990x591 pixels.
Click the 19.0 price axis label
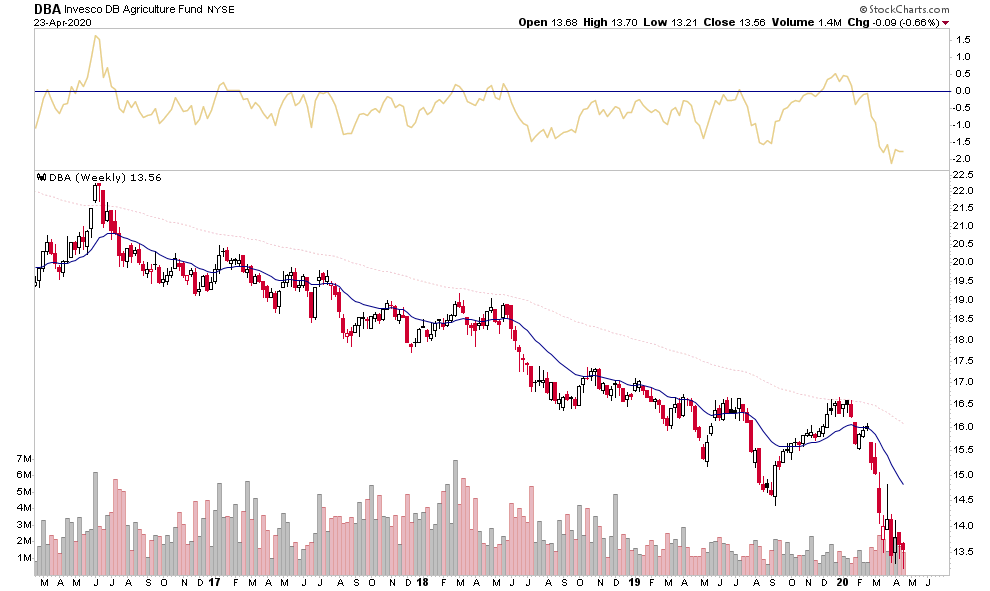coord(963,300)
